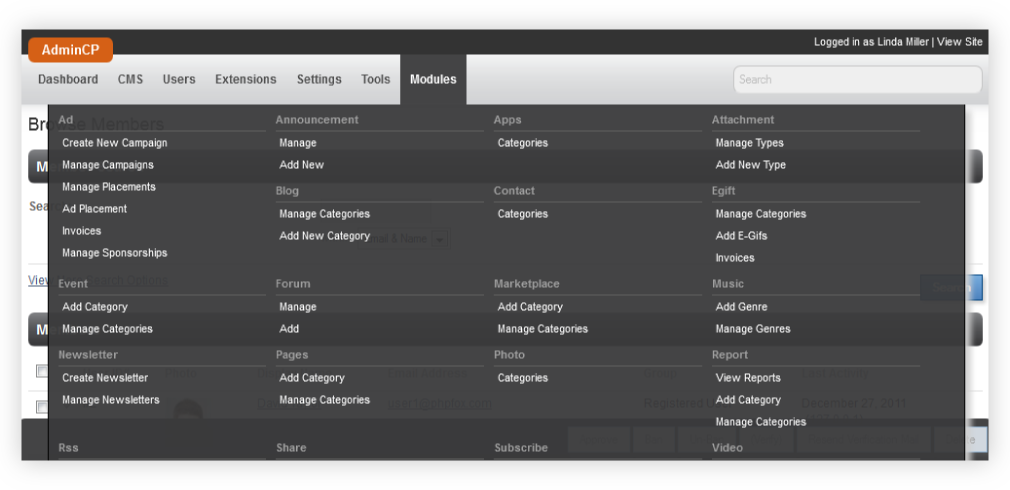Open the Dashboard tab
This screenshot has height=490, width=1010.
tap(68, 80)
